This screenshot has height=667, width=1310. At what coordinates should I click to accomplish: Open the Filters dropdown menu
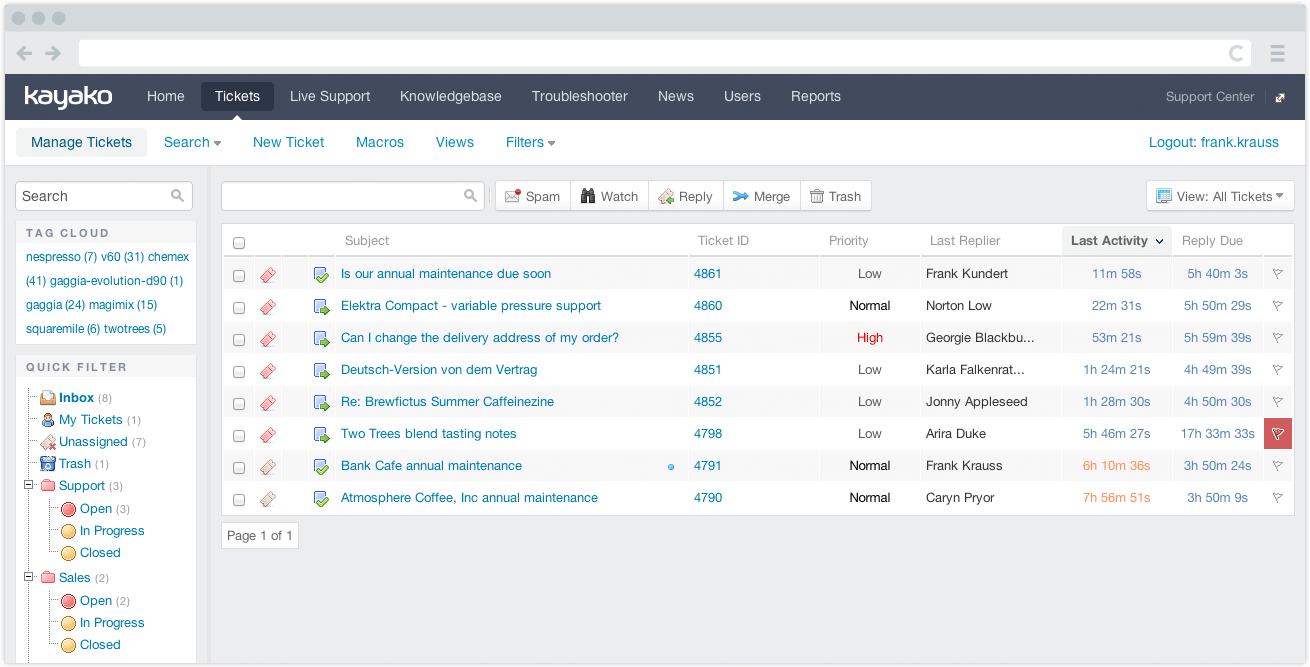coord(530,142)
